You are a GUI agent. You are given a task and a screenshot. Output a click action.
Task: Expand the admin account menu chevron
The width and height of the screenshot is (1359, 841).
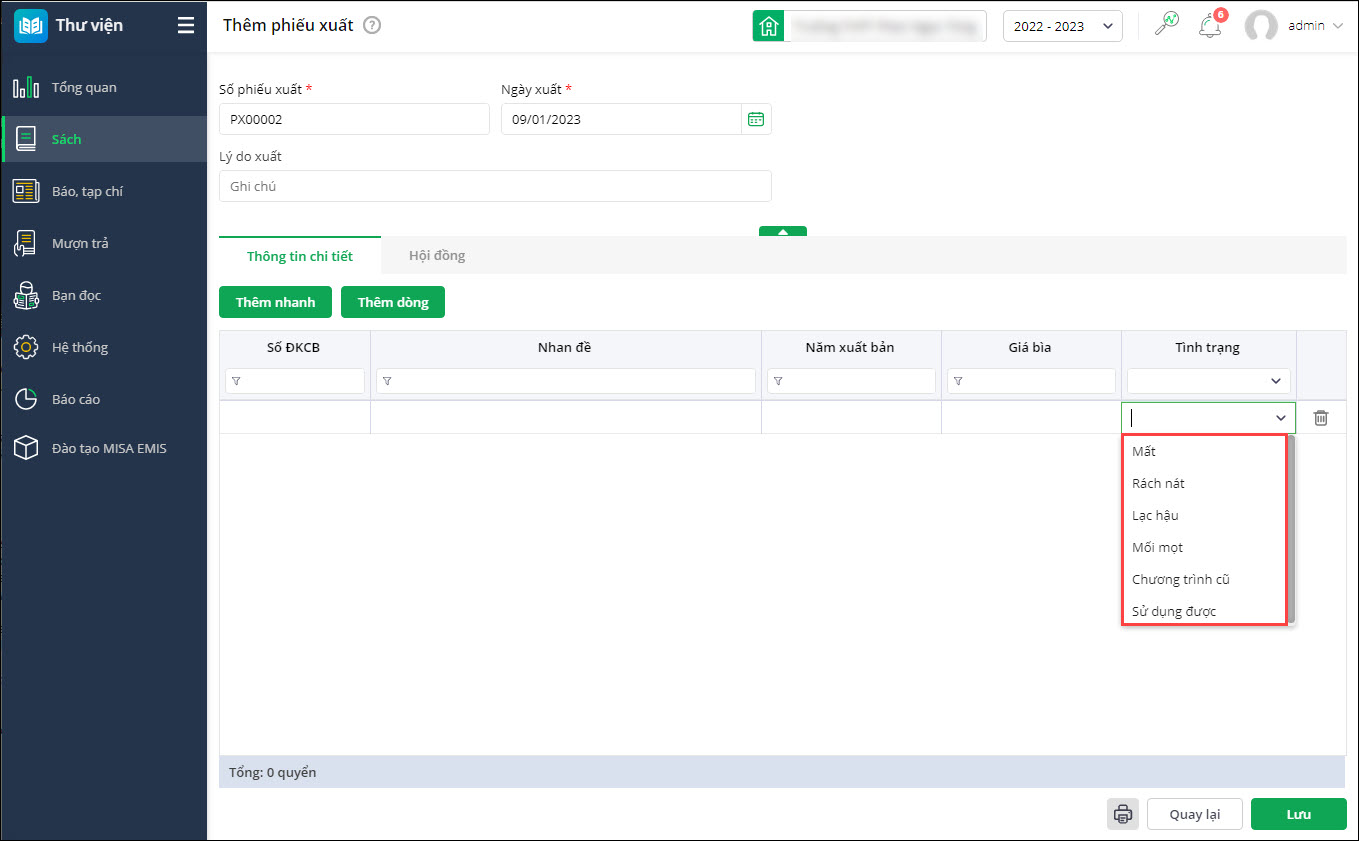tap(1338, 26)
